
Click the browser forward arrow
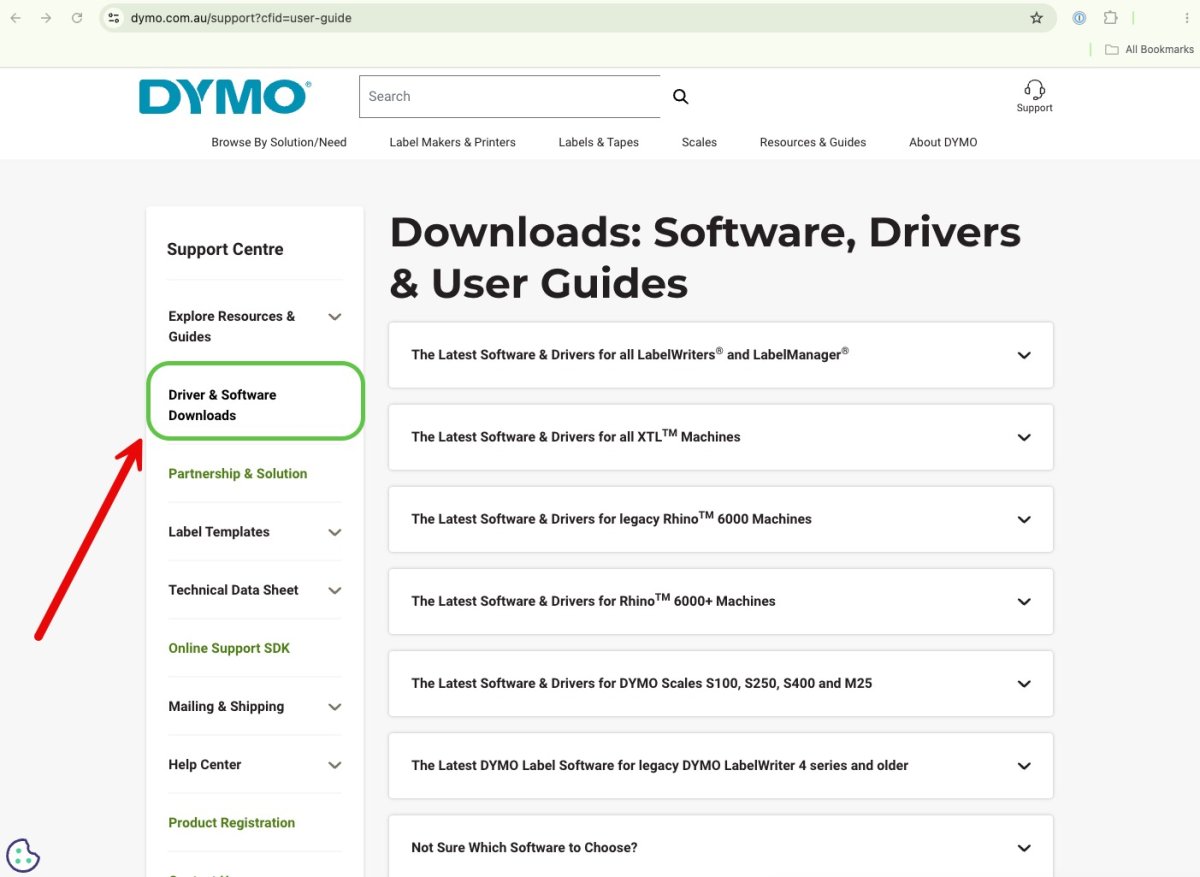click(46, 18)
